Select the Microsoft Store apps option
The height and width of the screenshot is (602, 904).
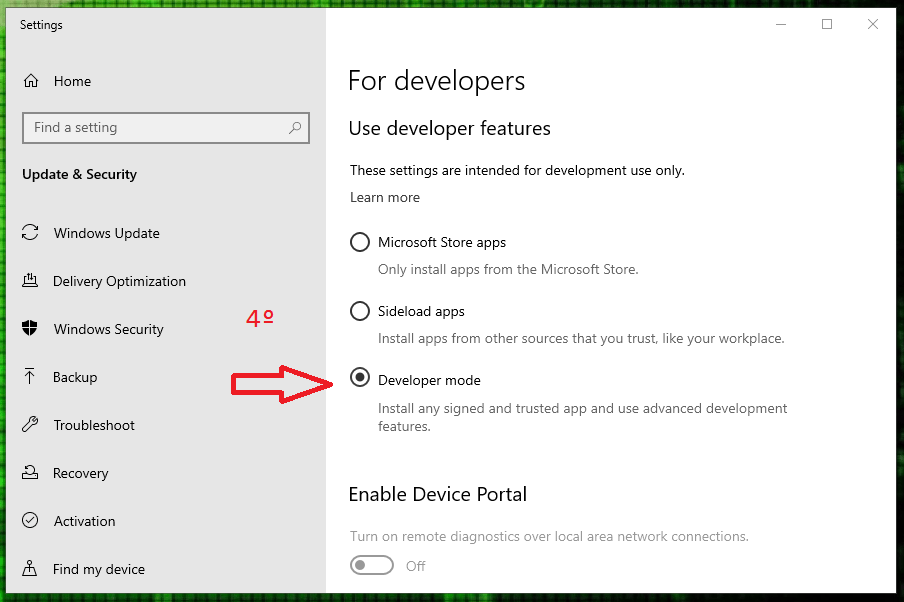click(360, 242)
